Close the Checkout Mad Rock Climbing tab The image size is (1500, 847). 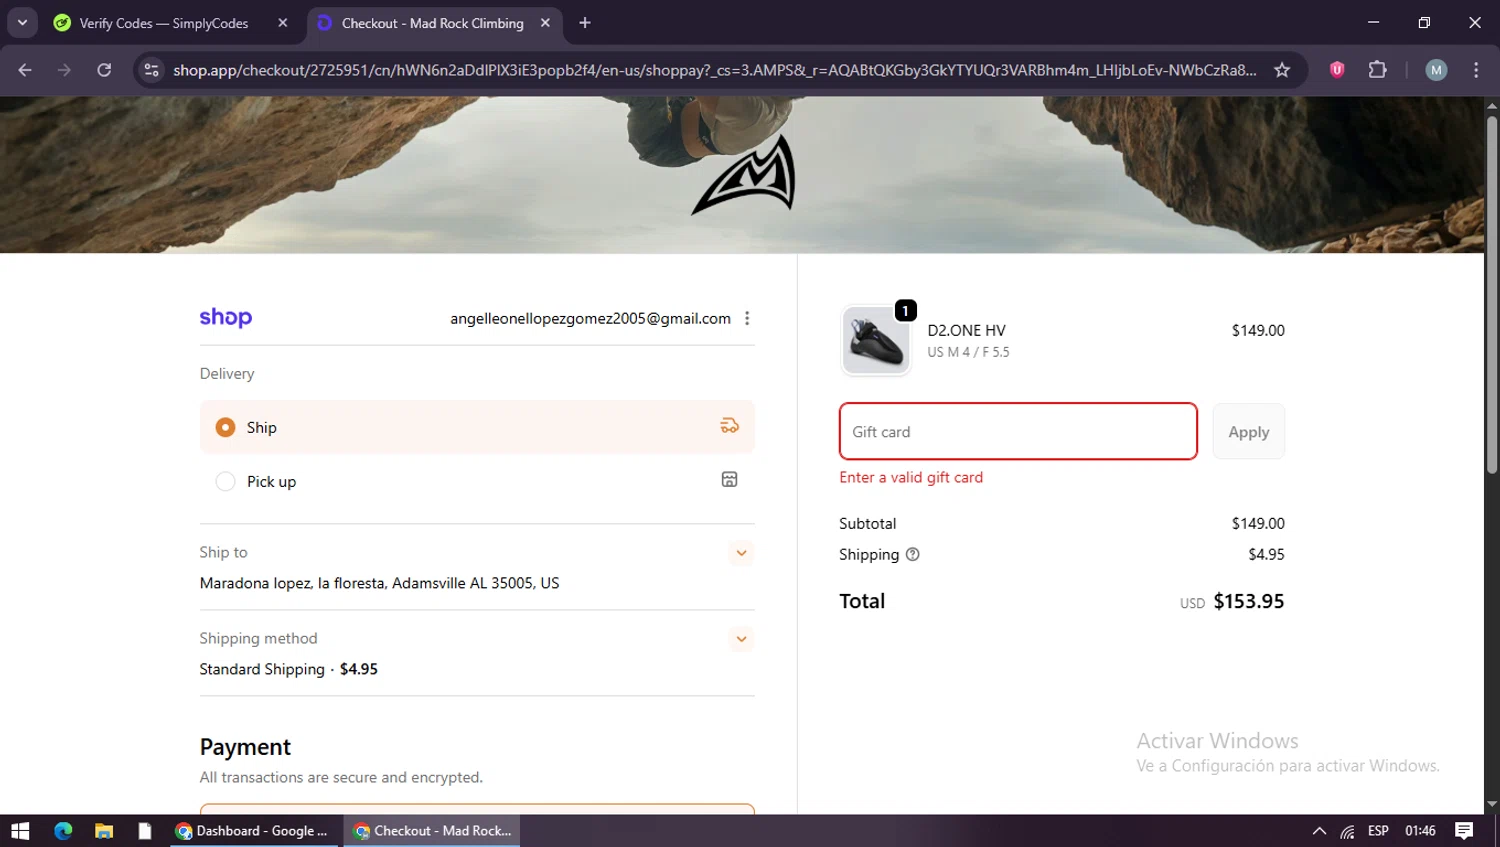coord(545,23)
